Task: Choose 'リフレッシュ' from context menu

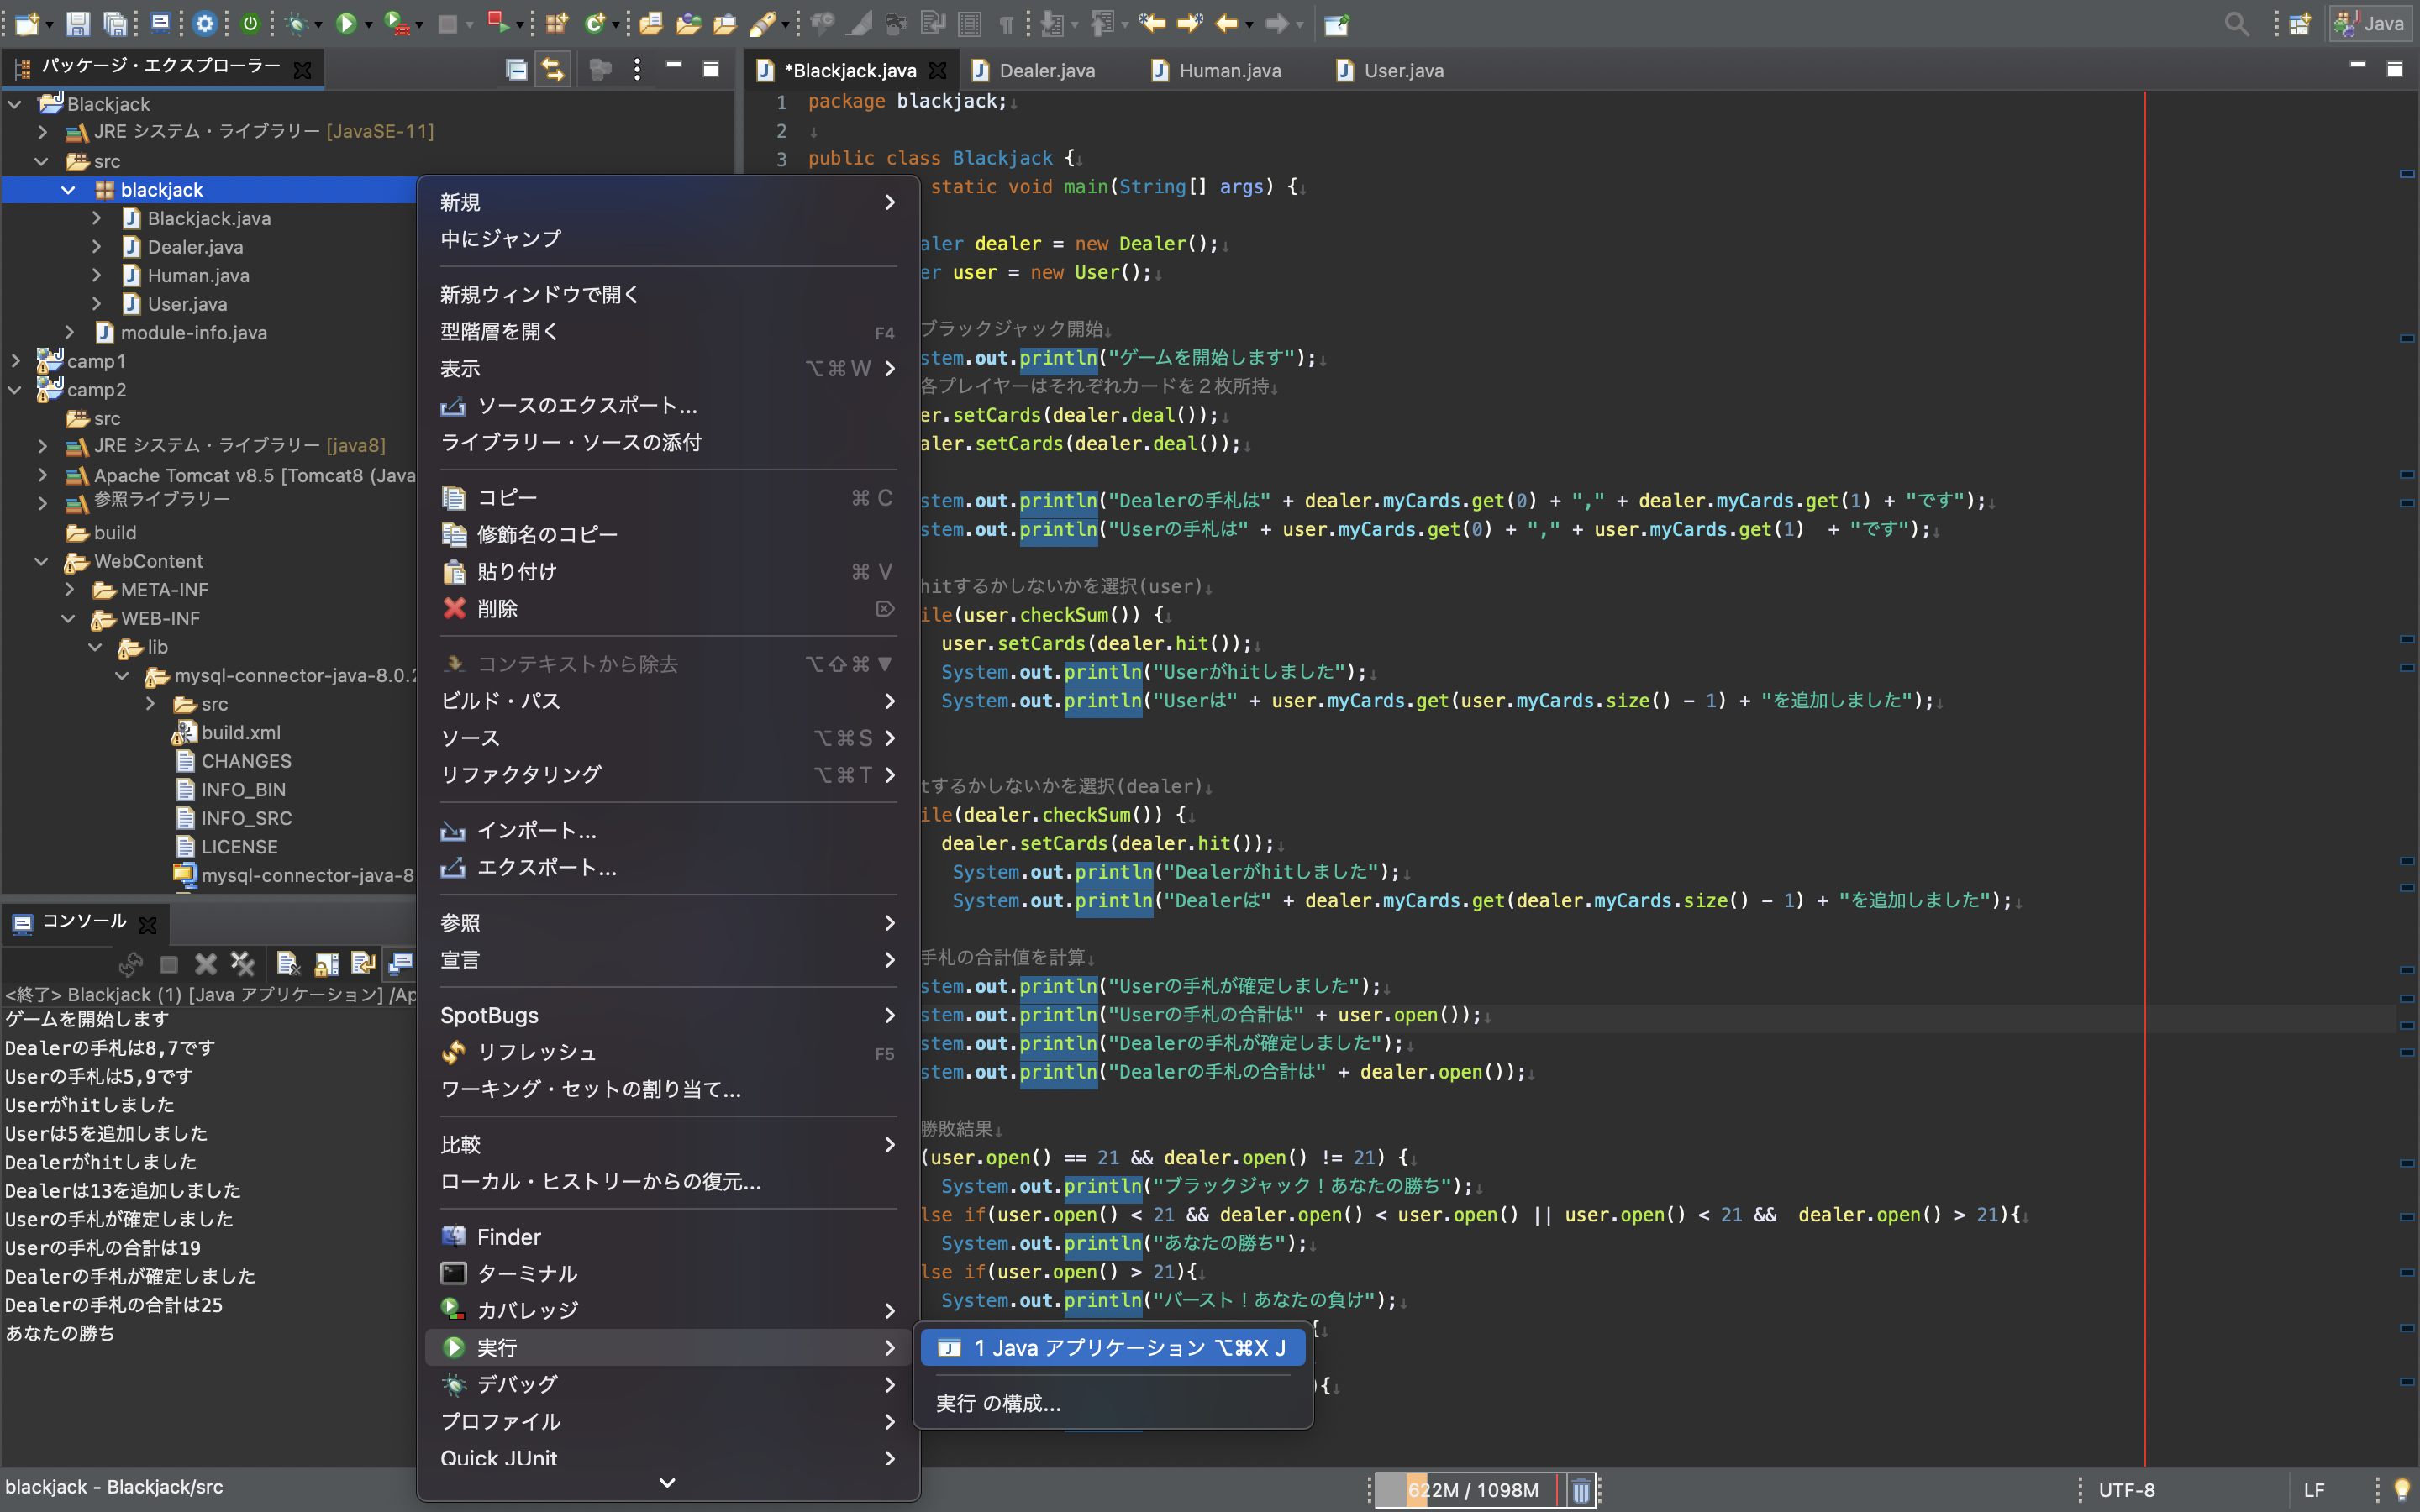Action: click(536, 1052)
